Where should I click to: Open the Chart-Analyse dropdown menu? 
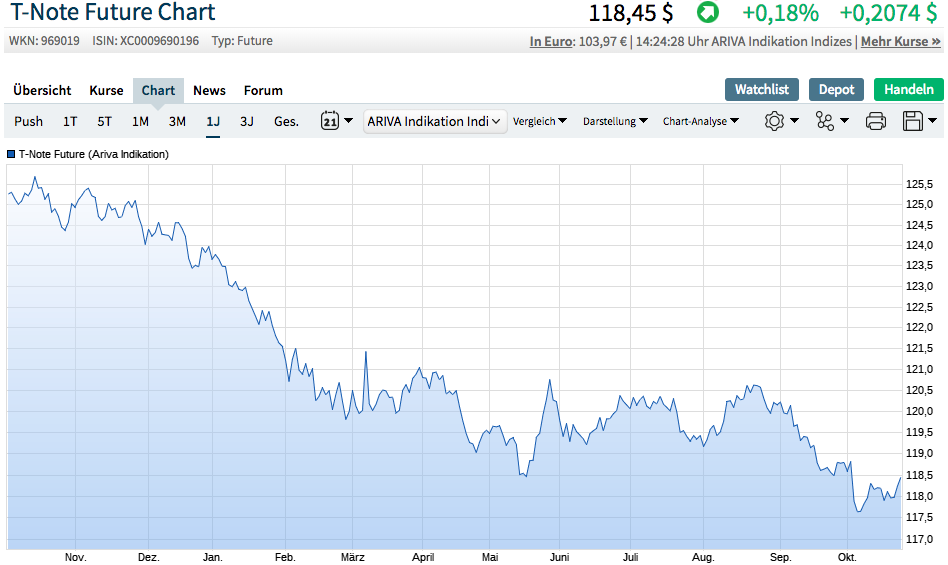[701, 121]
